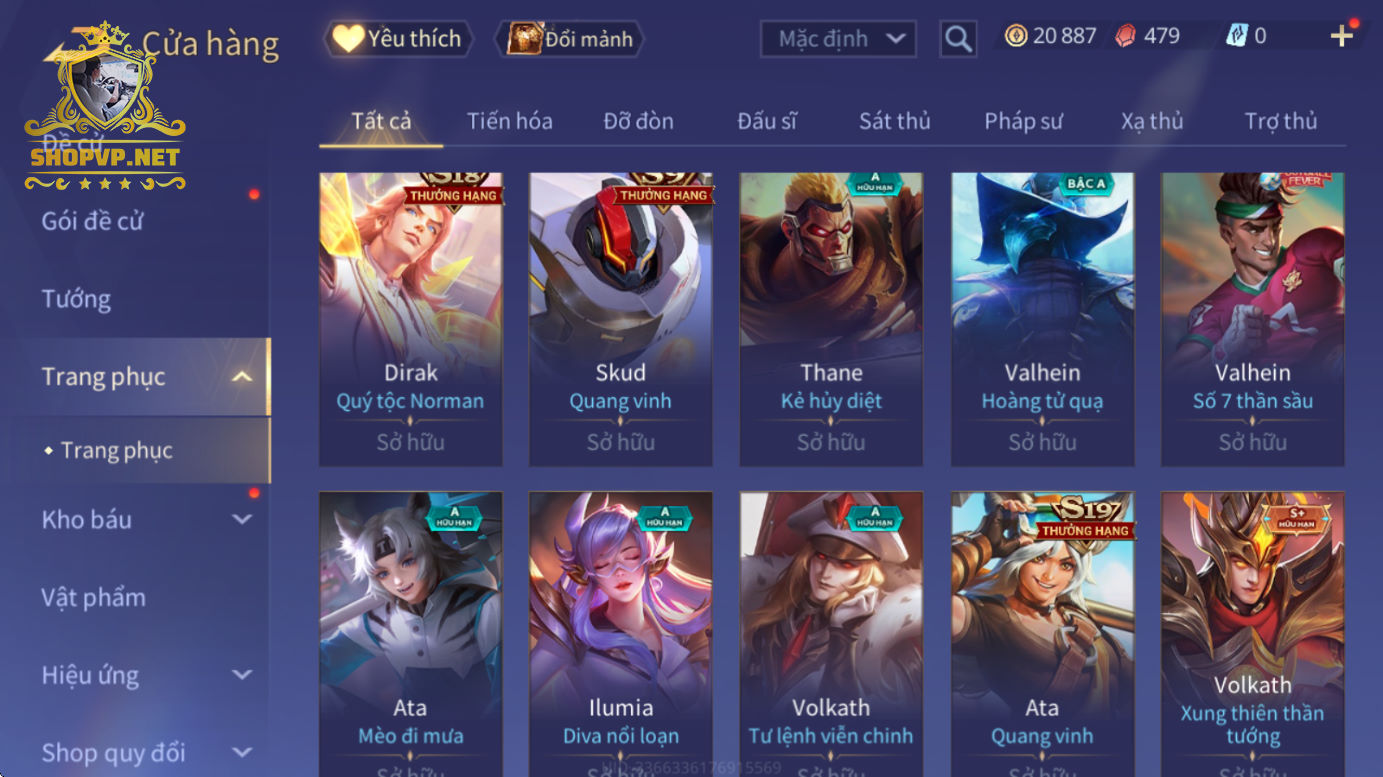Viewport: 1383px width, 777px height.
Task: Select Dirak Quý tộc Norman skin card
Action: pyautogui.click(x=411, y=319)
